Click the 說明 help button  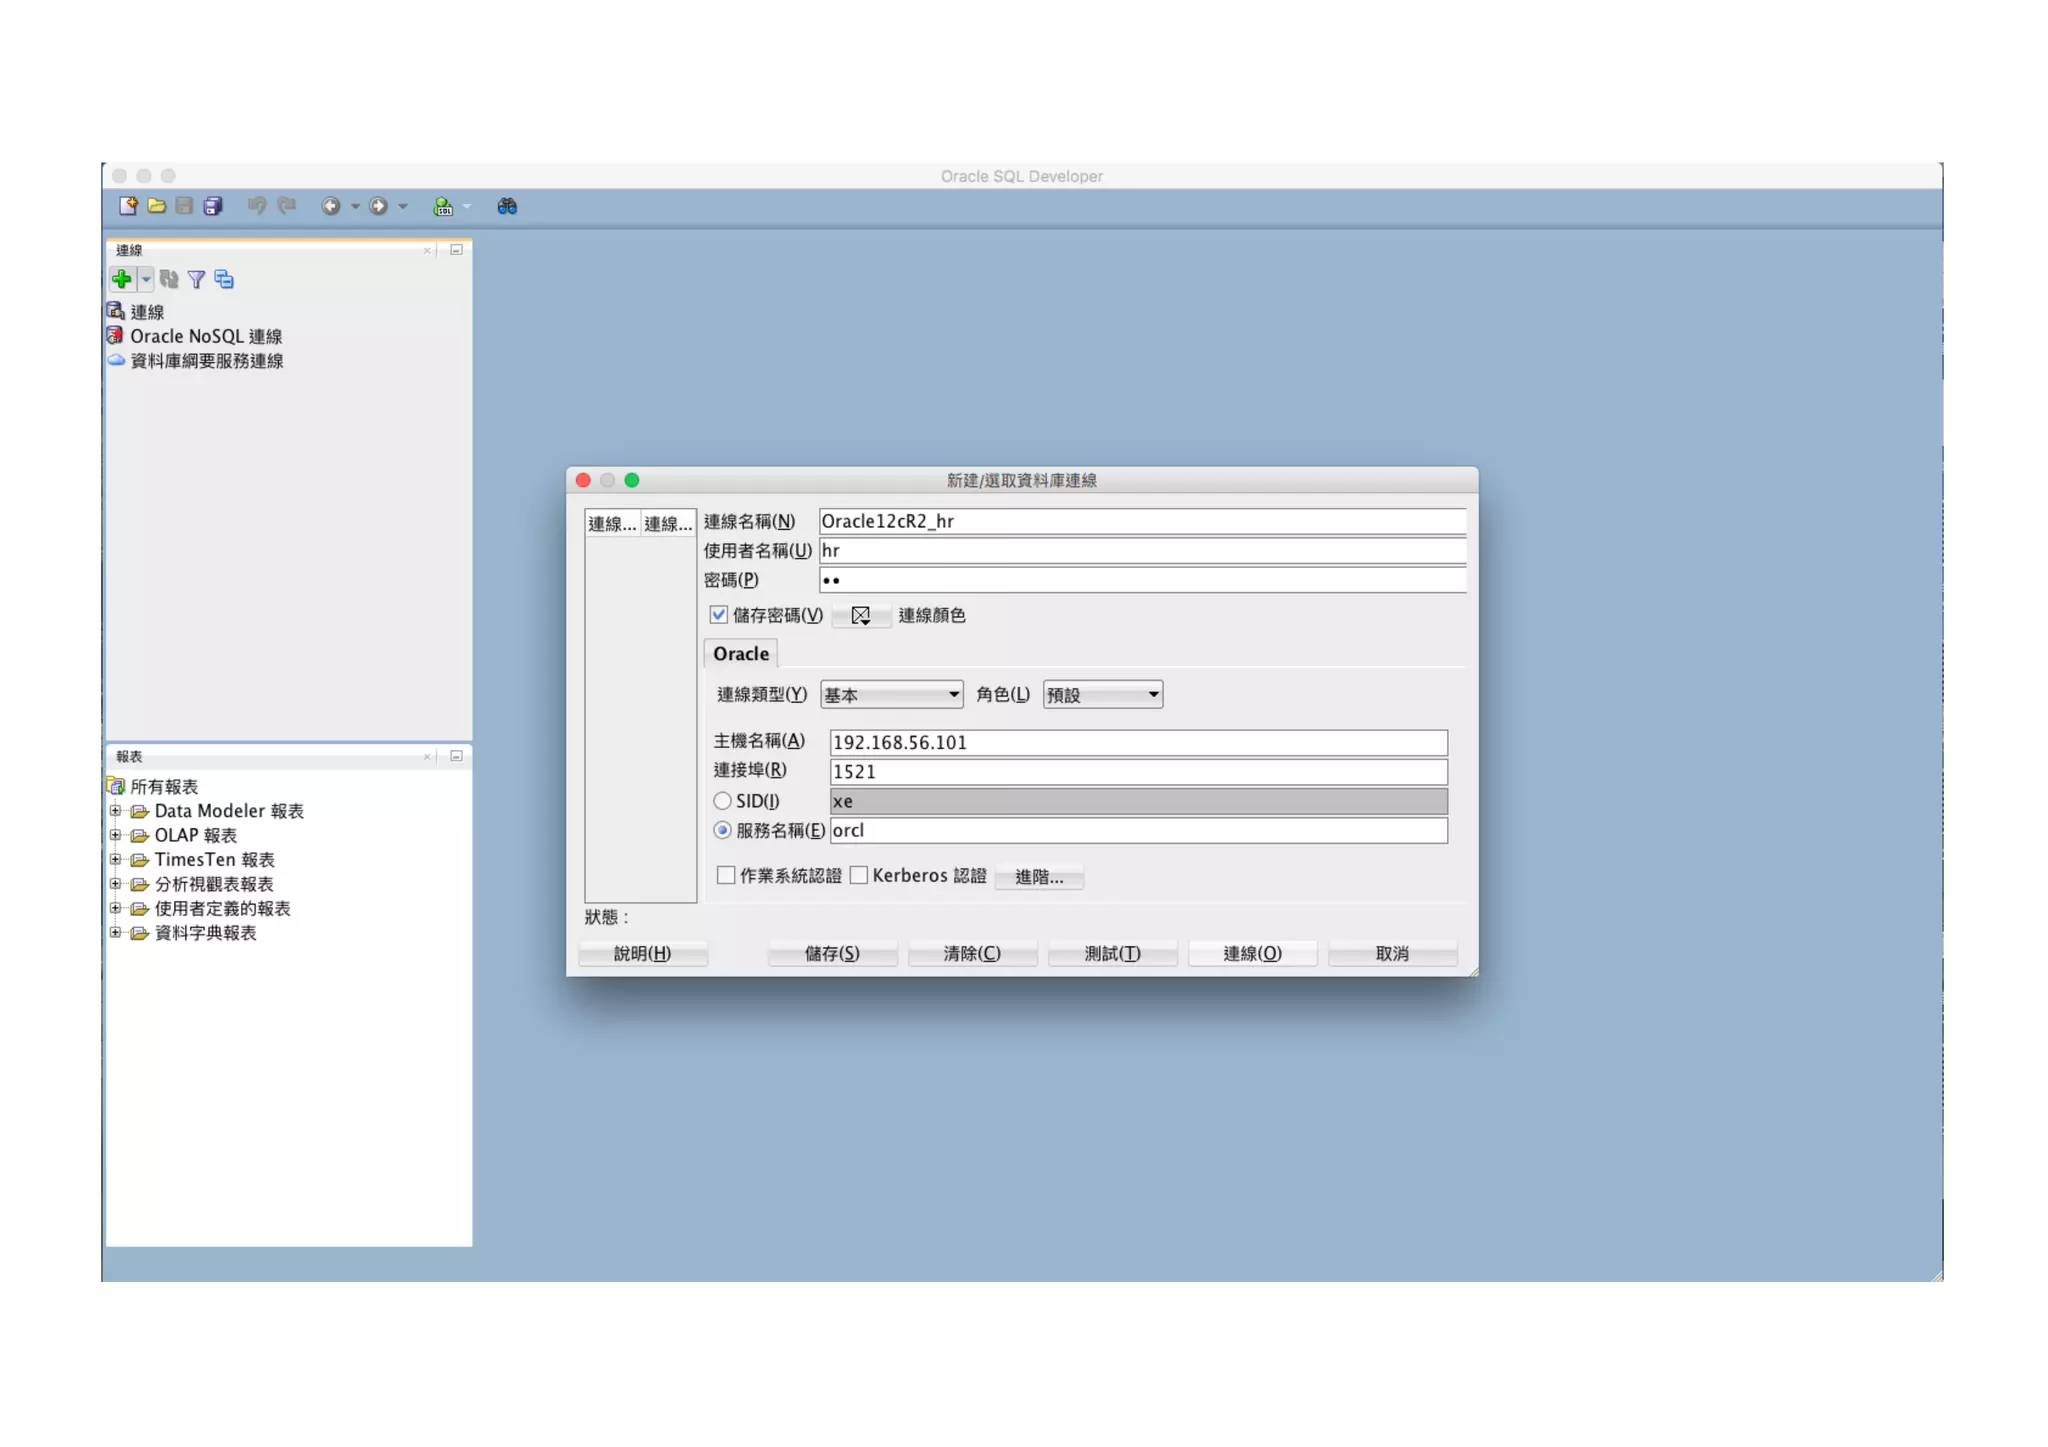pos(642,953)
